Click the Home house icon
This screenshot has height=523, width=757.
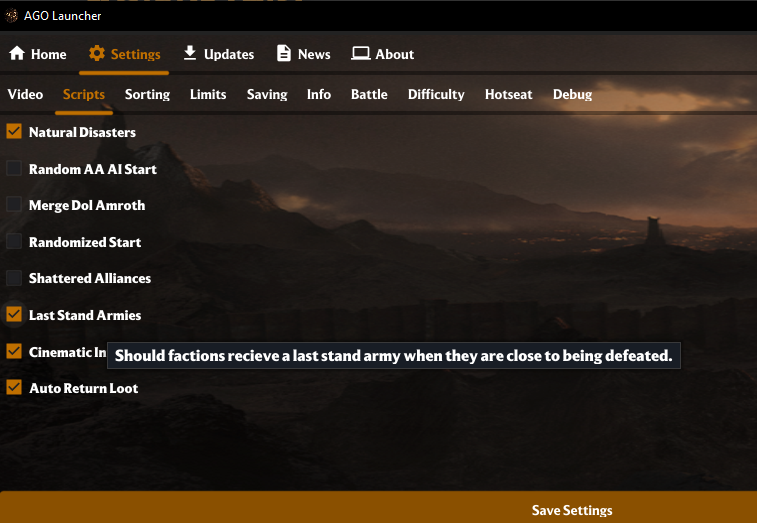coord(17,54)
